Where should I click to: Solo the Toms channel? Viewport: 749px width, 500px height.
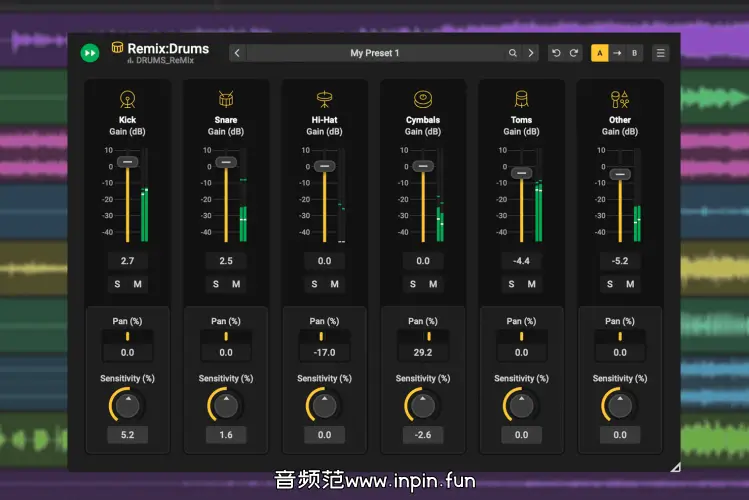click(x=511, y=284)
